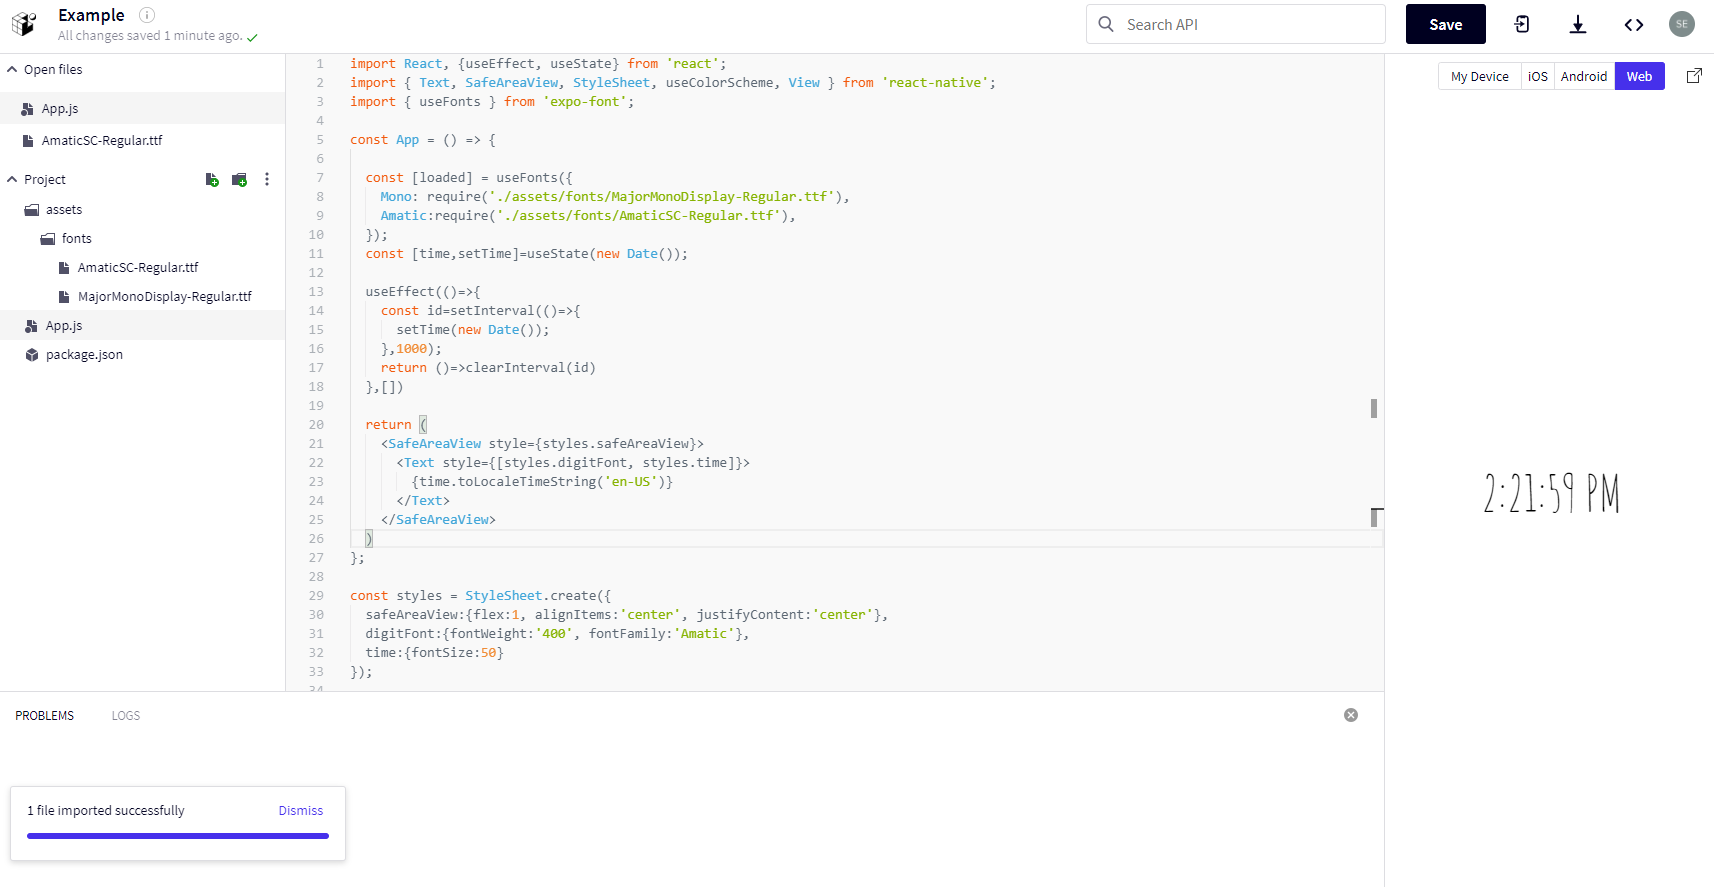
Task: Open the info icon beside Example title
Action: (x=147, y=15)
